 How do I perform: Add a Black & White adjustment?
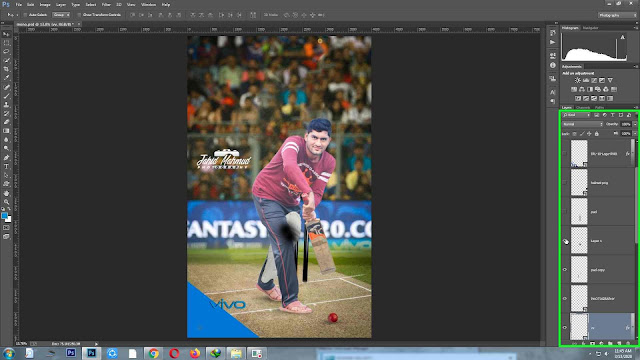point(590,89)
